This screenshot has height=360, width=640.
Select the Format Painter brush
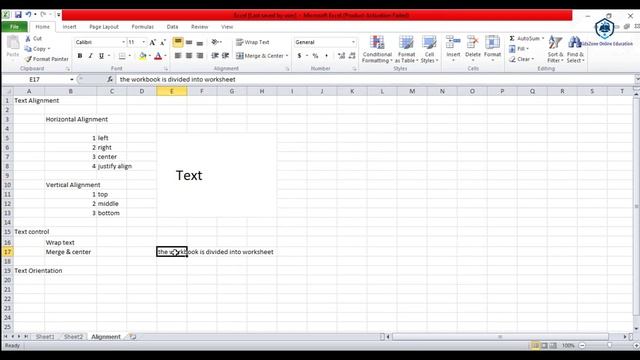(x=28, y=59)
